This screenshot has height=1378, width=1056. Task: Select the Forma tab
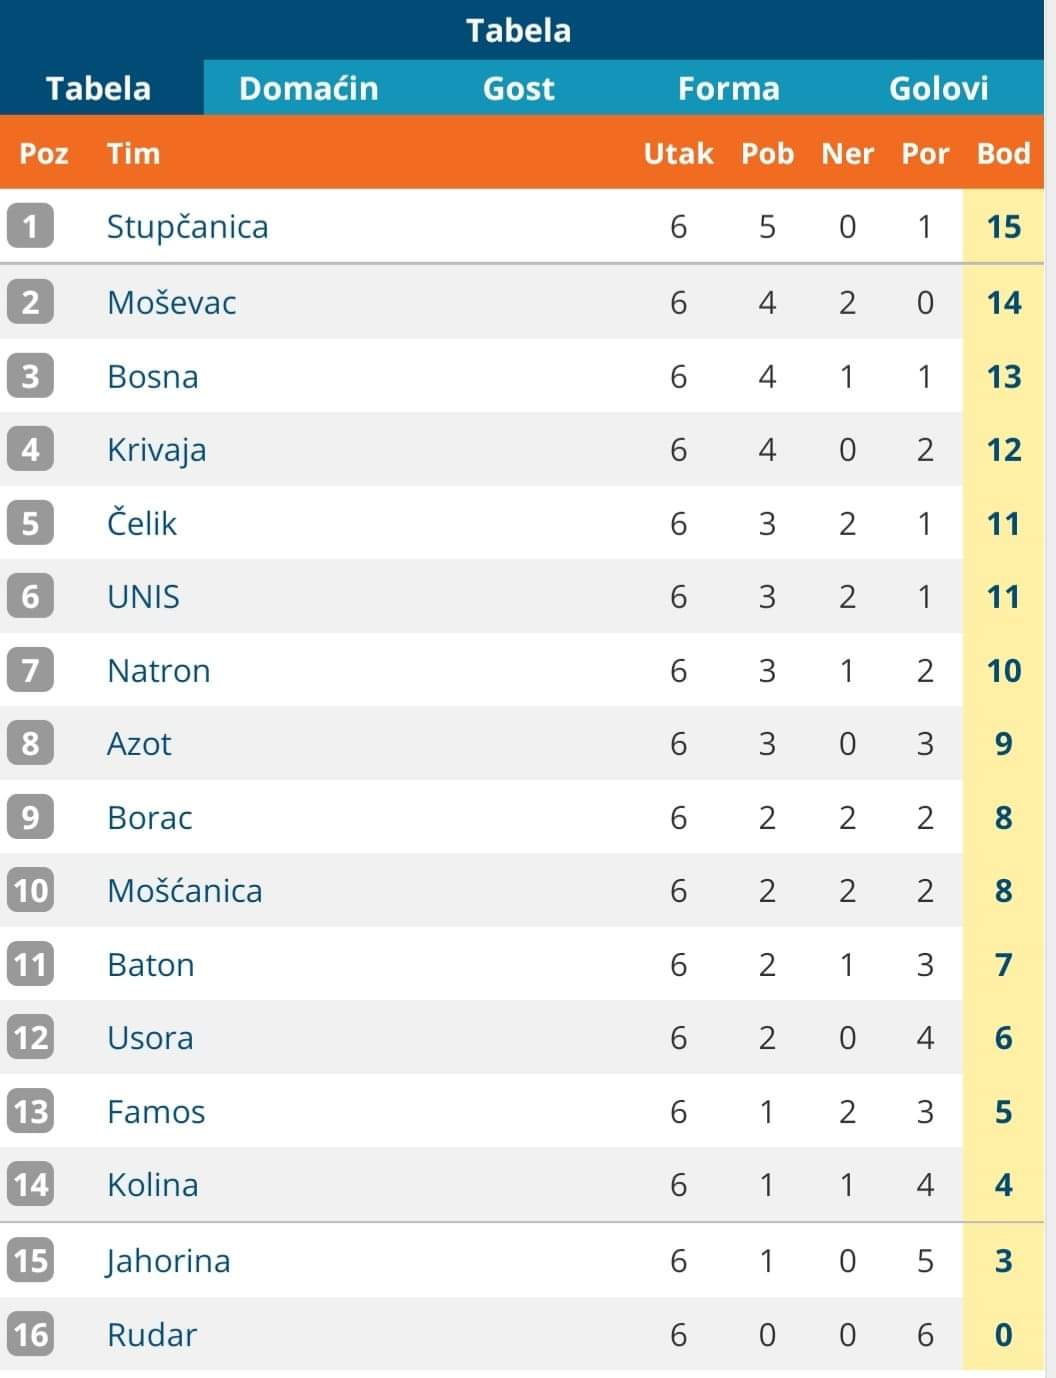[728, 88]
